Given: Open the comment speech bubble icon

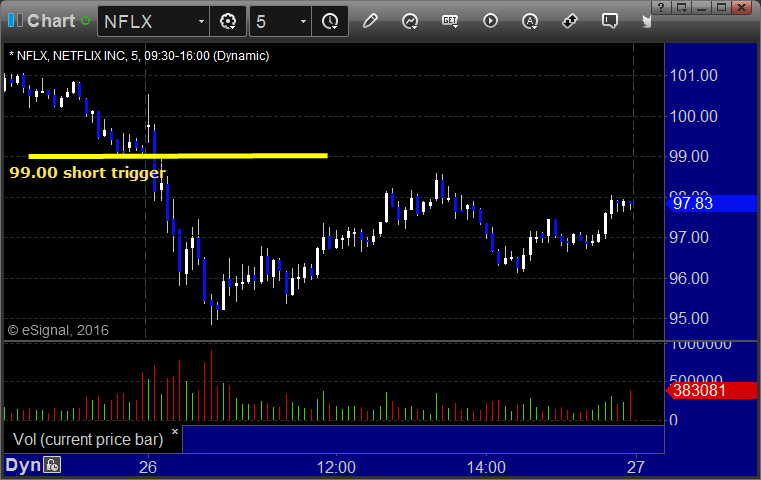Looking at the screenshot, I should point(610,21).
